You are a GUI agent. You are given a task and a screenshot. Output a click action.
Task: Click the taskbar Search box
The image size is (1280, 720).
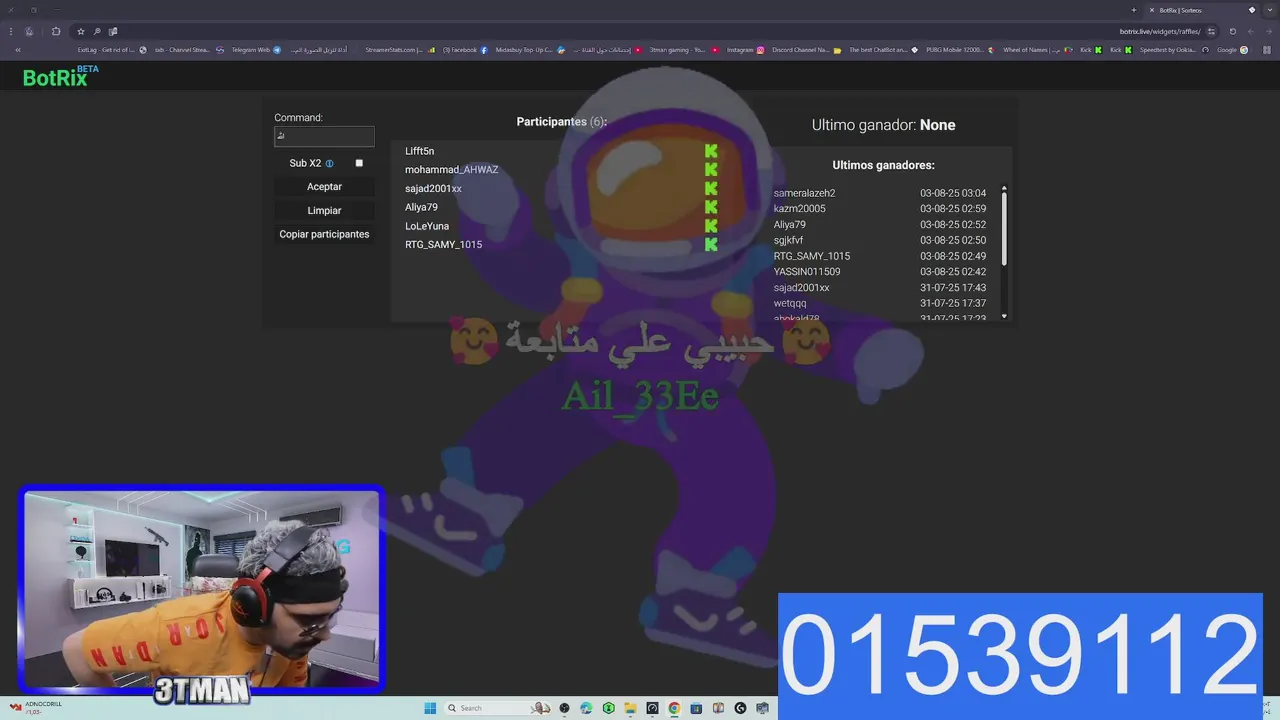498,708
